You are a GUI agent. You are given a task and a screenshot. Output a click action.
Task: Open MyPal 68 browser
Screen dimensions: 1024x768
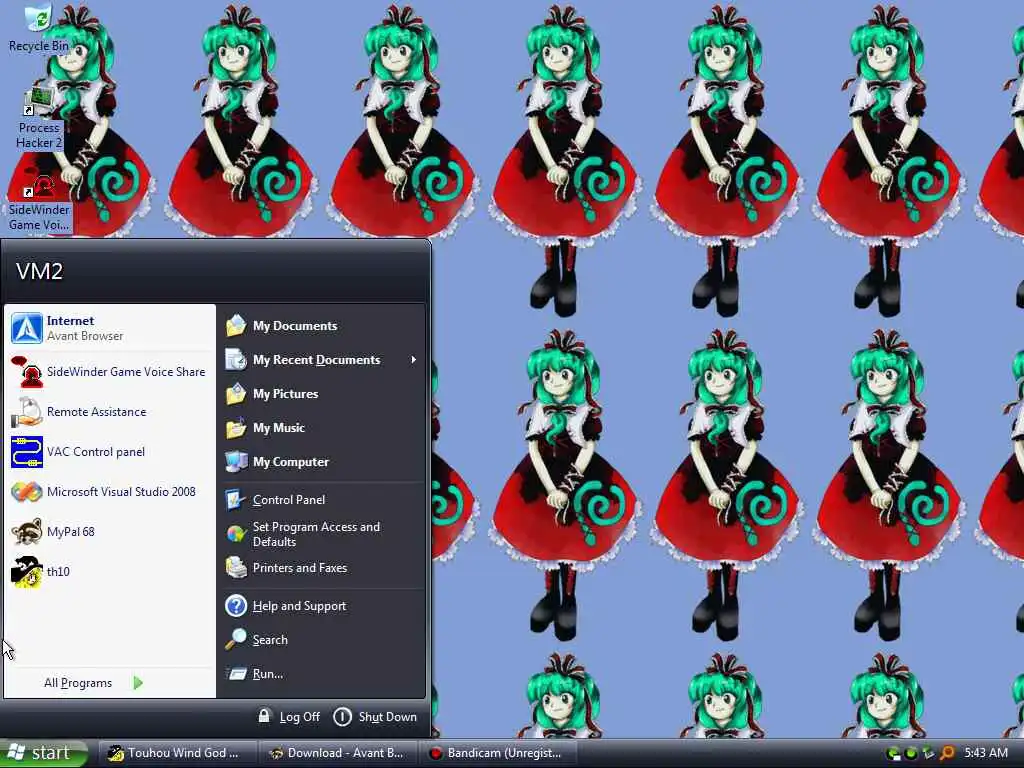click(110, 532)
